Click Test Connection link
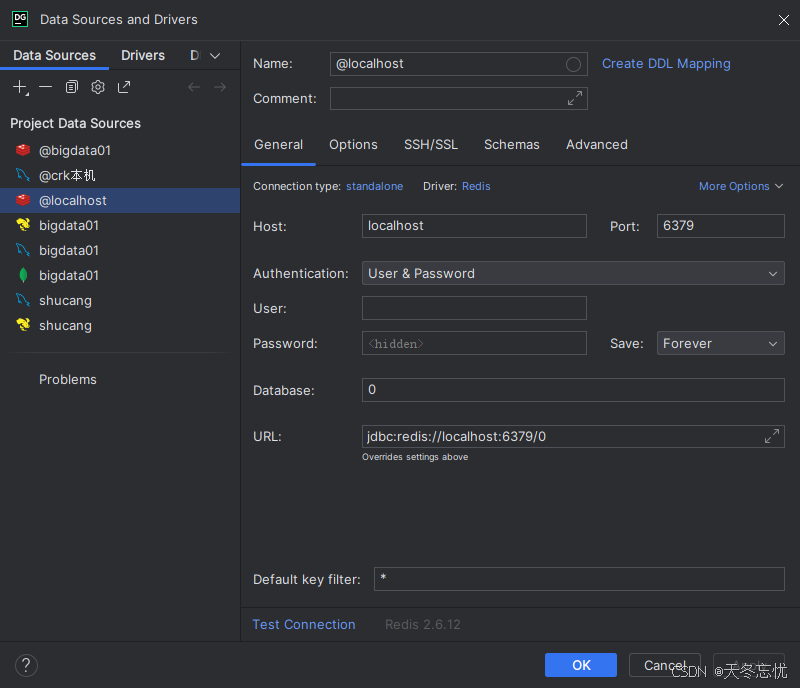This screenshot has height=688, width=800. (x=304, y=624)
